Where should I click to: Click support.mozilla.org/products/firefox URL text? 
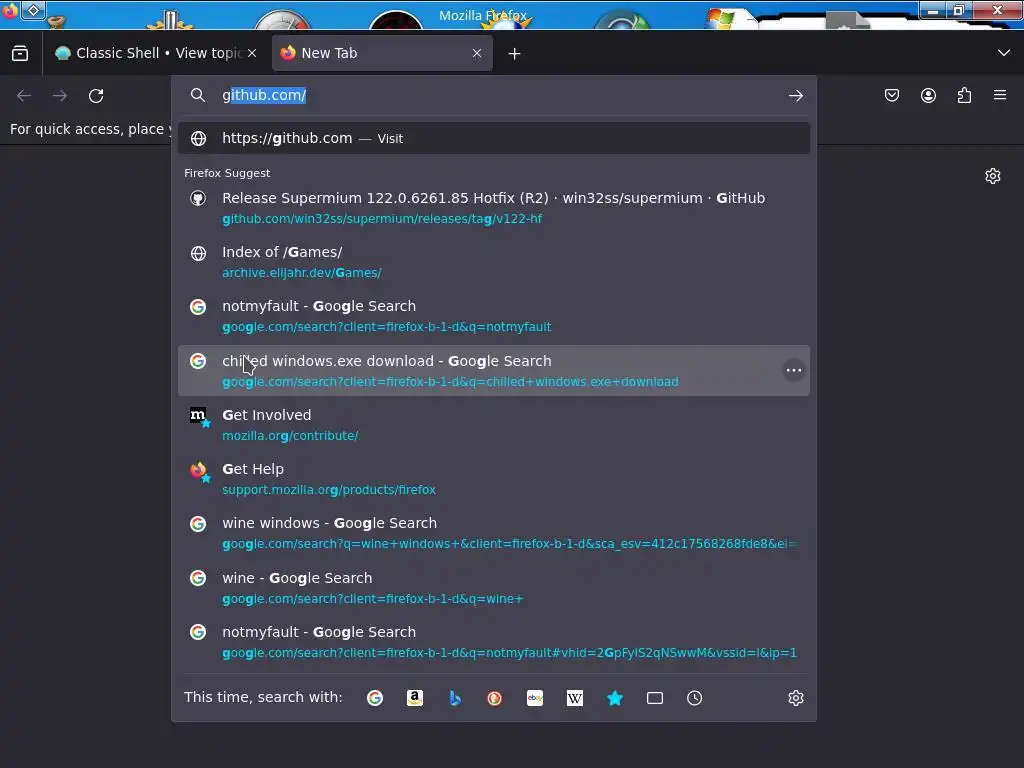[329, 490]
